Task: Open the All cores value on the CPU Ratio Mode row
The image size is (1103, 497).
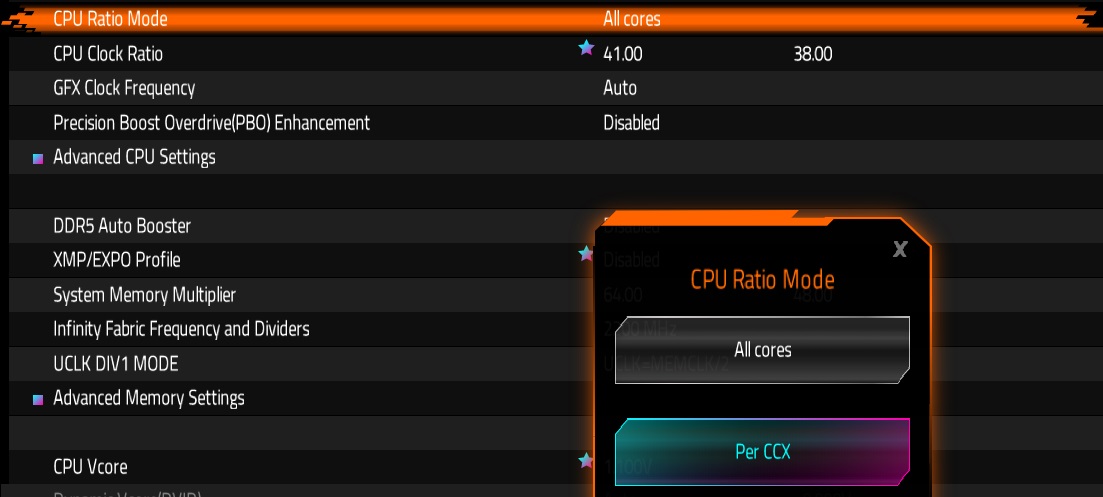Action: (632, 19)
